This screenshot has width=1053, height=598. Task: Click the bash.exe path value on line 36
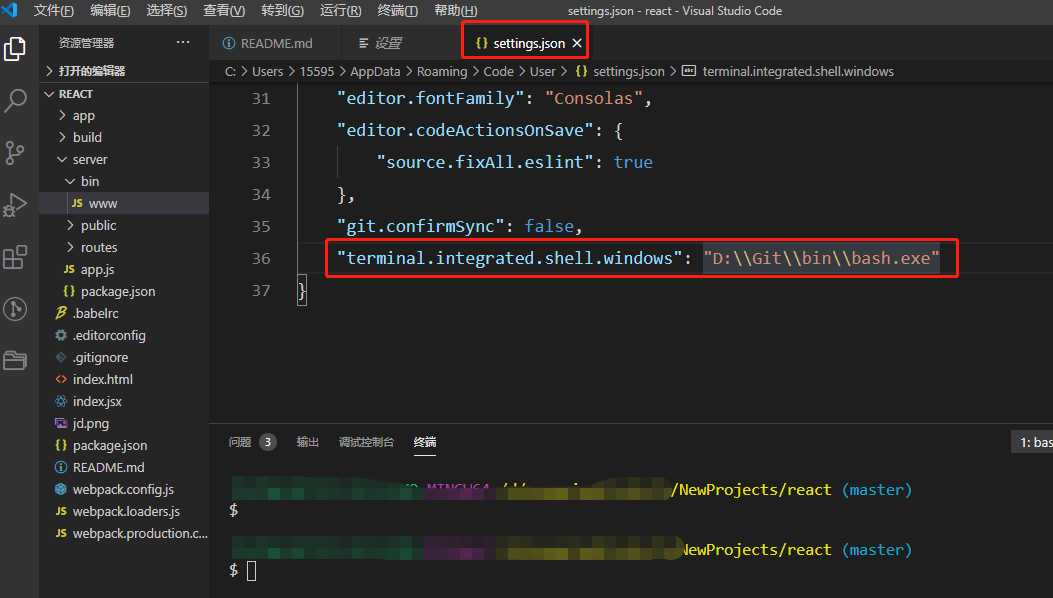tap(821, 258)
